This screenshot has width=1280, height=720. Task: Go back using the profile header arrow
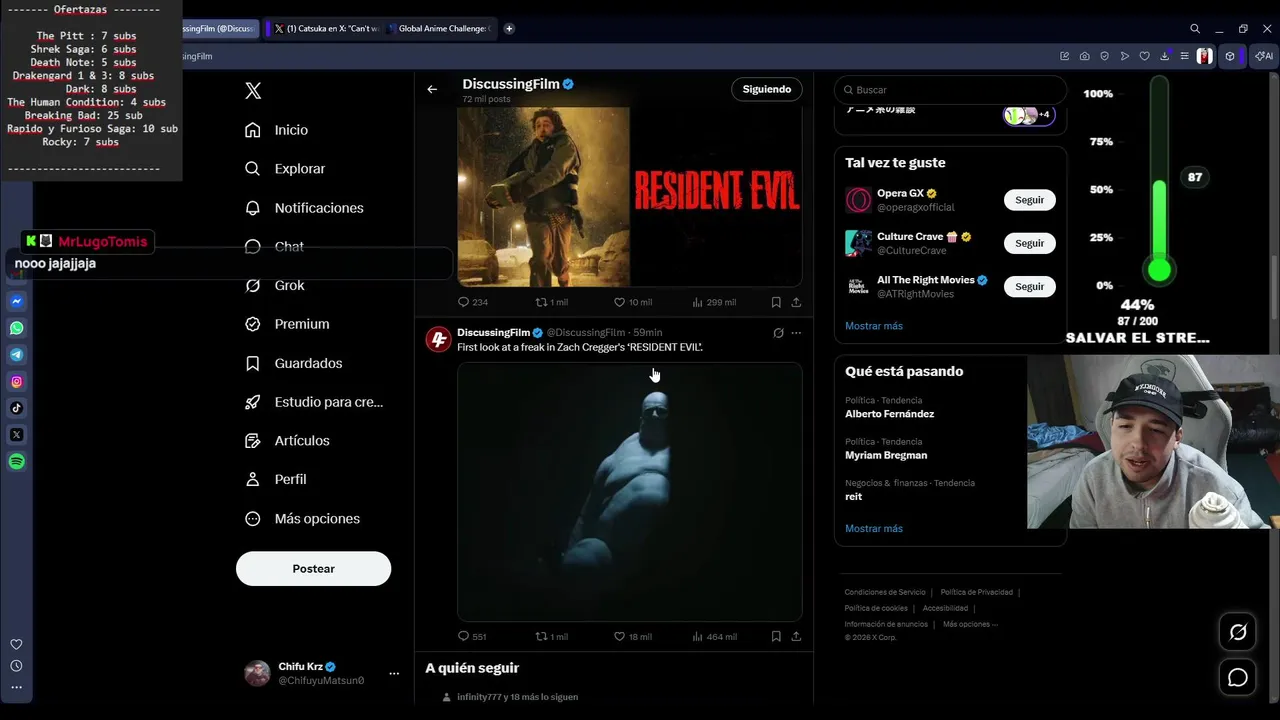coord(432,89)
